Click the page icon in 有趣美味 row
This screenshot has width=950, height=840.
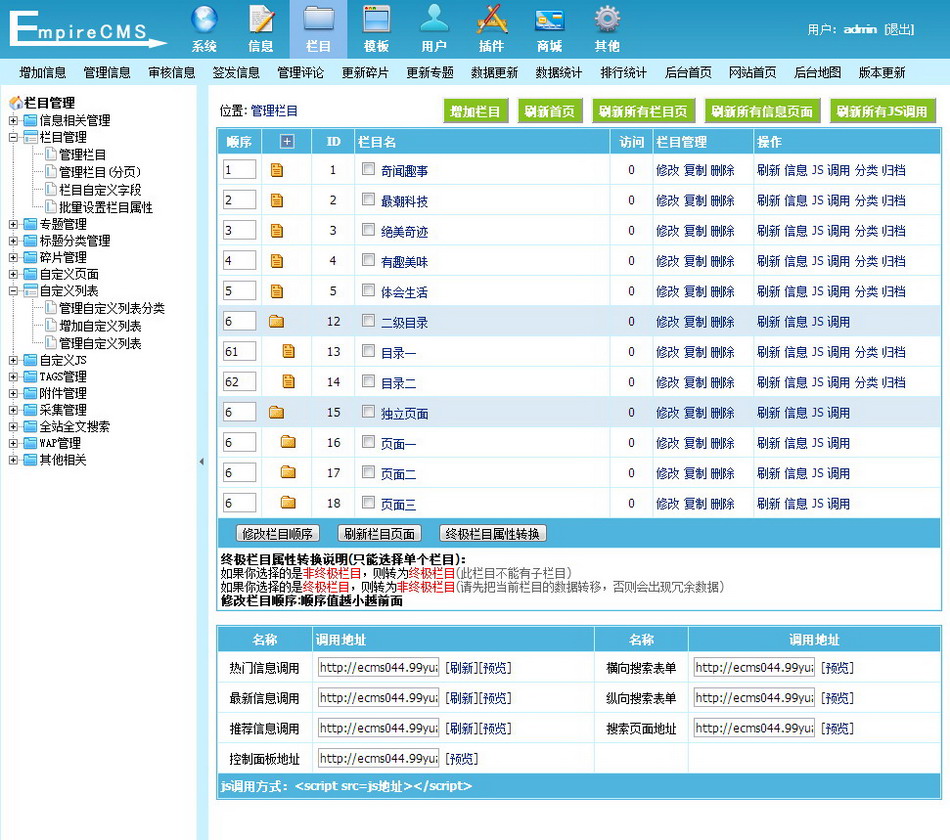(x=277, y=261)
